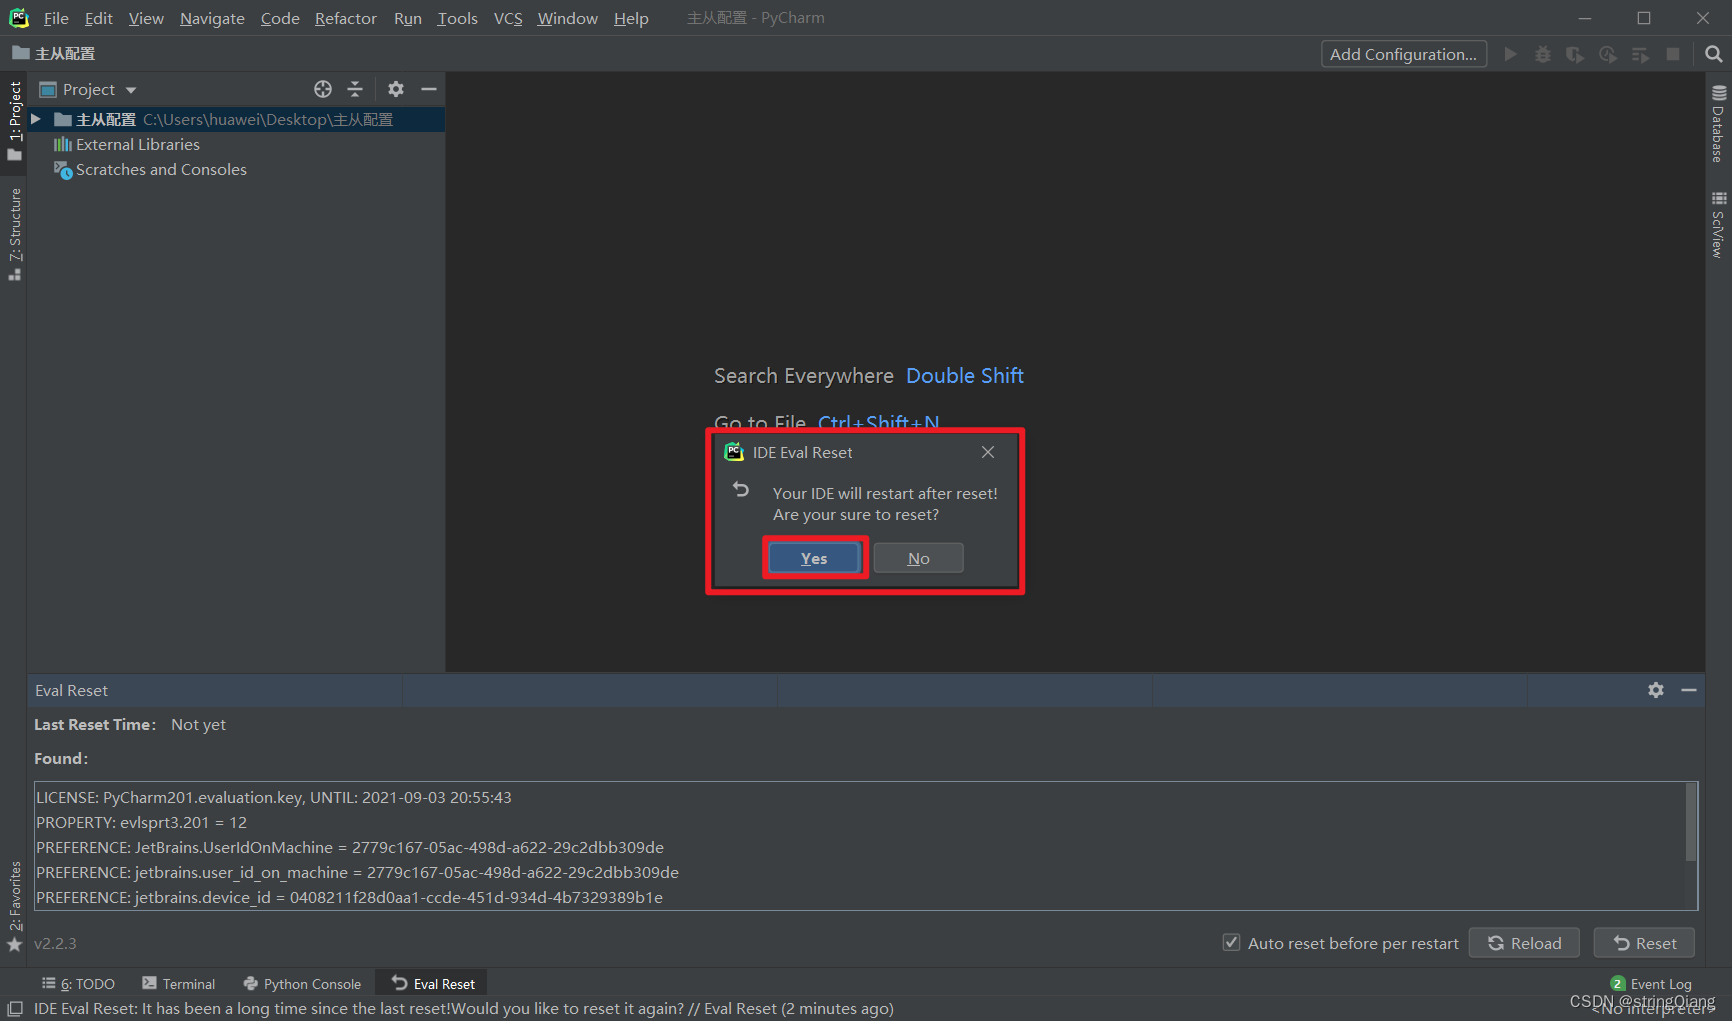1732x1021 pixels.
Task: Click the LICENSE PyCharm201.evaluation.key line
Action: (274, 797)
